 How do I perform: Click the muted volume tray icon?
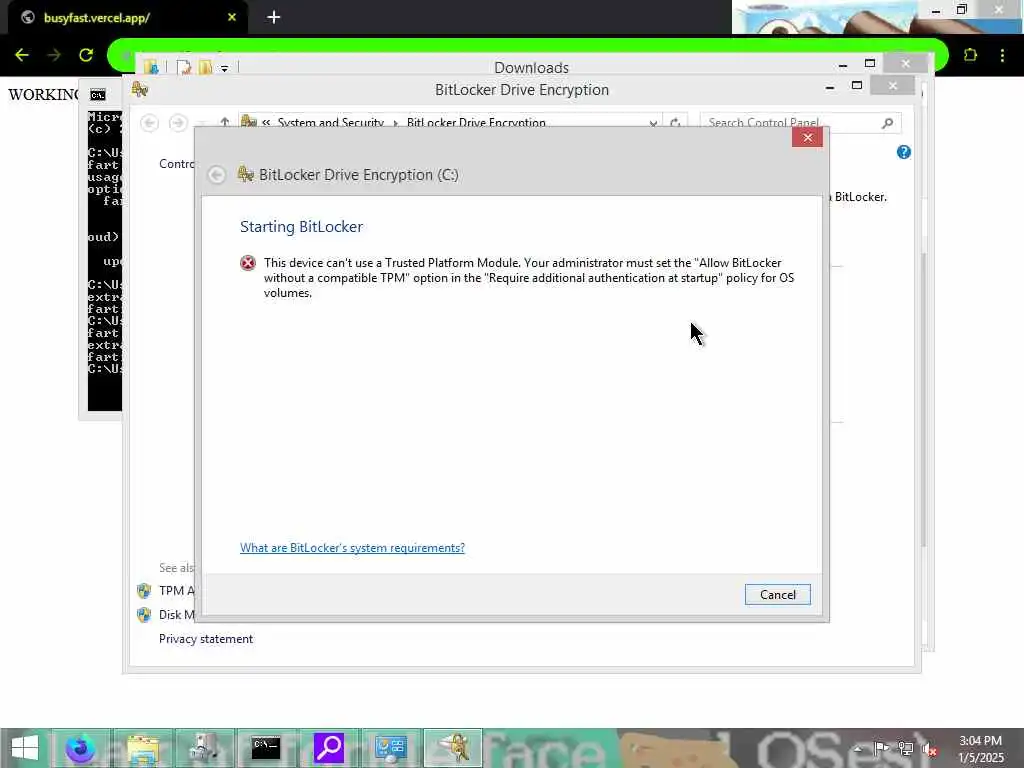click(x=929, y=748)
